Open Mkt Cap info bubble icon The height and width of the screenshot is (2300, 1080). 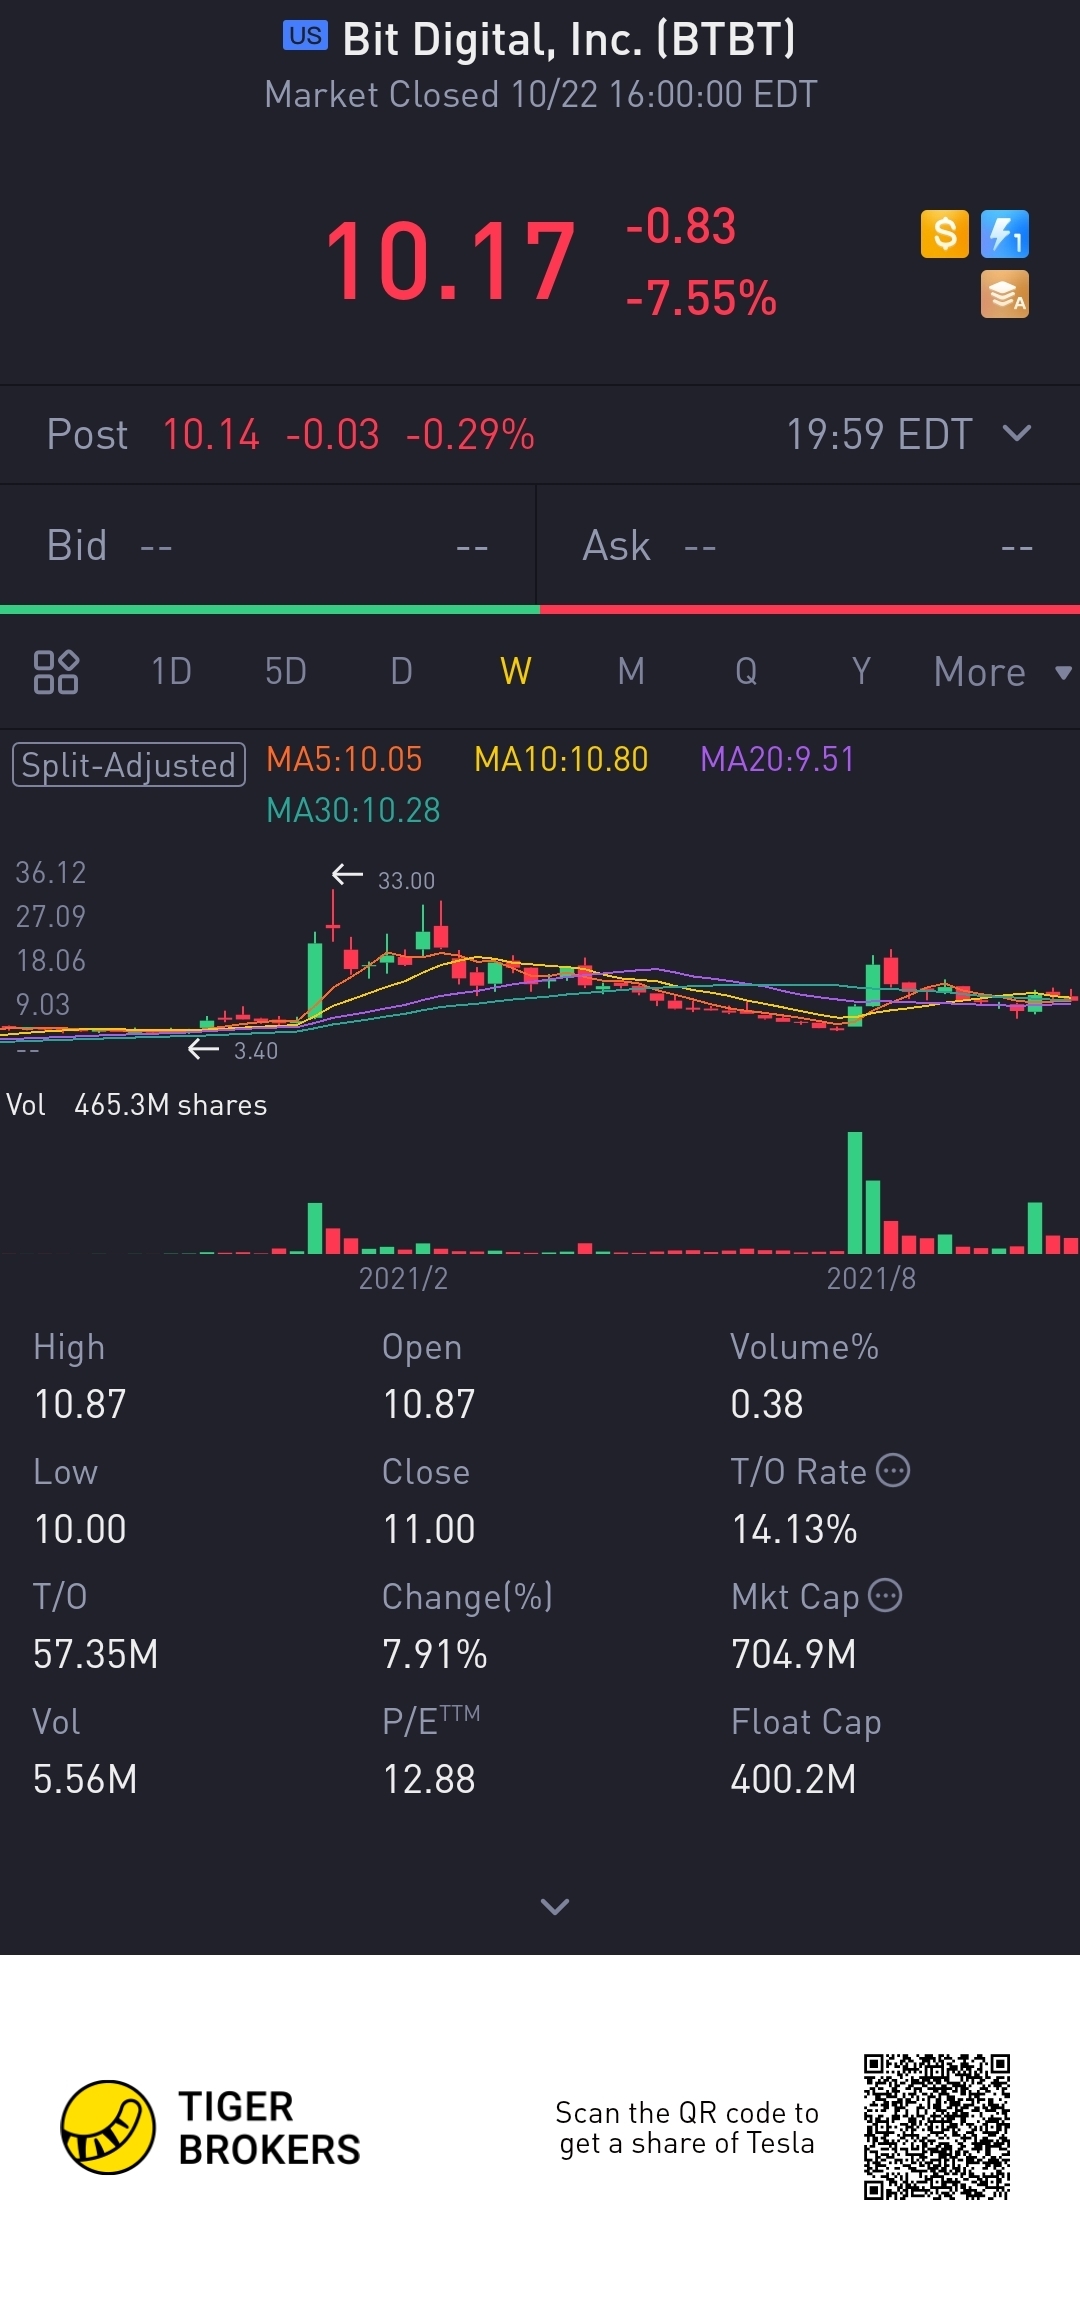point(885,1595)
